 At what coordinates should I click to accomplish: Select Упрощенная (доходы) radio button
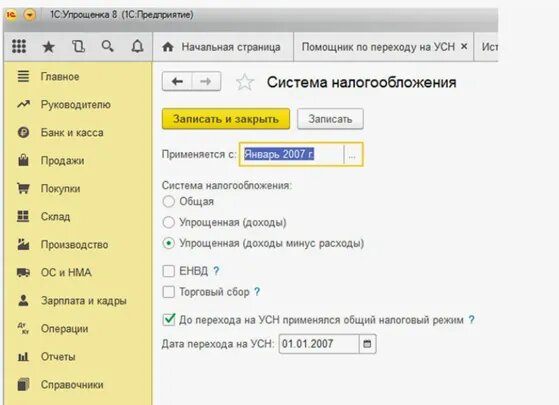click(168, 222)
